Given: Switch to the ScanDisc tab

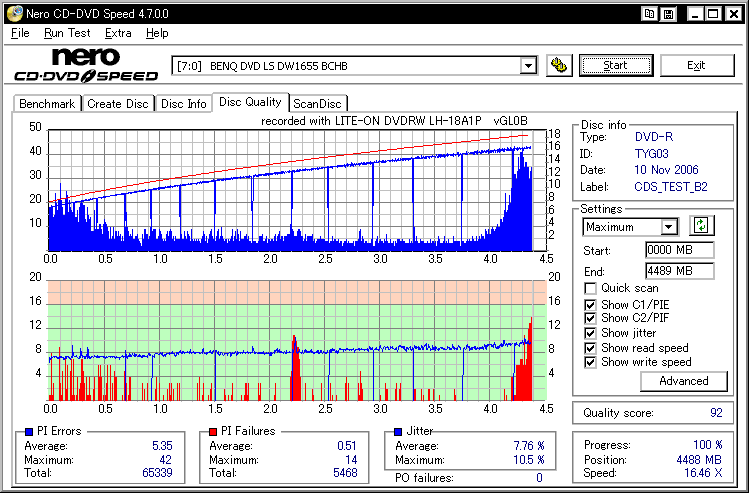Looking at the screenshot, I should [318, 104].
